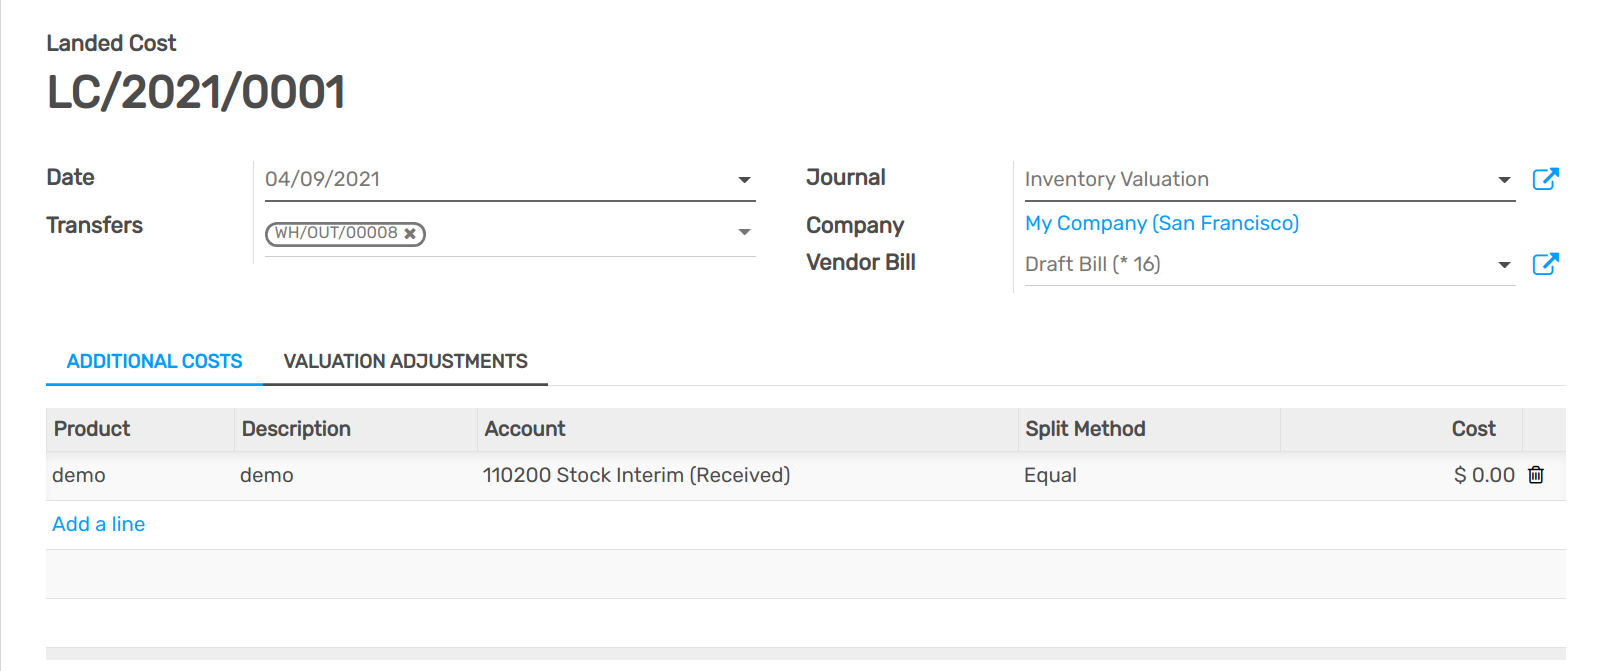This screenshot has width=1611, height=671.
Task: Delete the demo cost line with trash icon
Action: click(x=1536, y=475)
